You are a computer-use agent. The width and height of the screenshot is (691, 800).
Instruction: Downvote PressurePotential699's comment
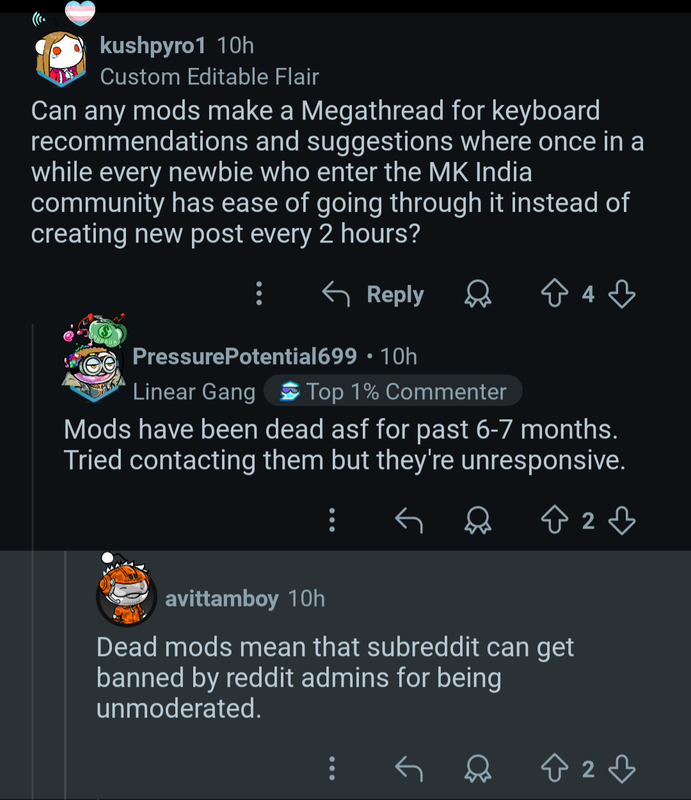pyautogui.click(x=622, y=520)
